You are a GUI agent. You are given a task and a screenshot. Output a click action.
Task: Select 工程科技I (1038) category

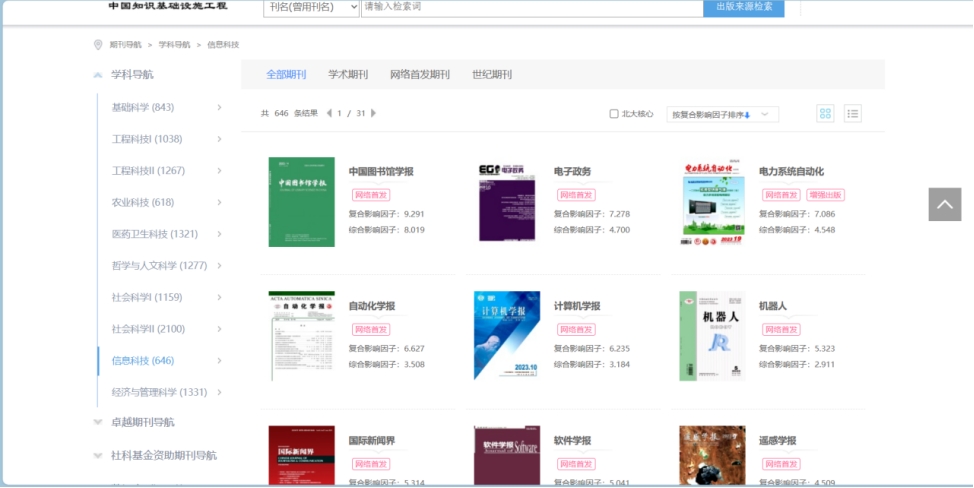(x=147, y=139)
